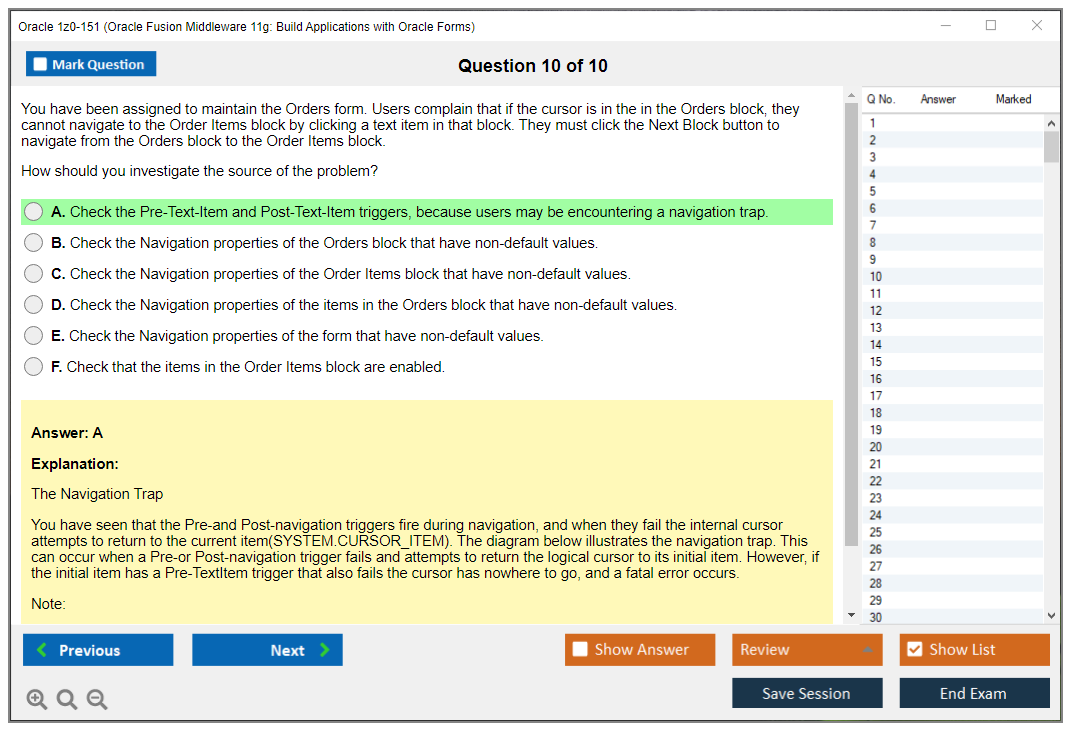Viewport: 1075px width, 735px height.
Task: Click the zoom out magnifier icon
Action: [x=97, y=700]
